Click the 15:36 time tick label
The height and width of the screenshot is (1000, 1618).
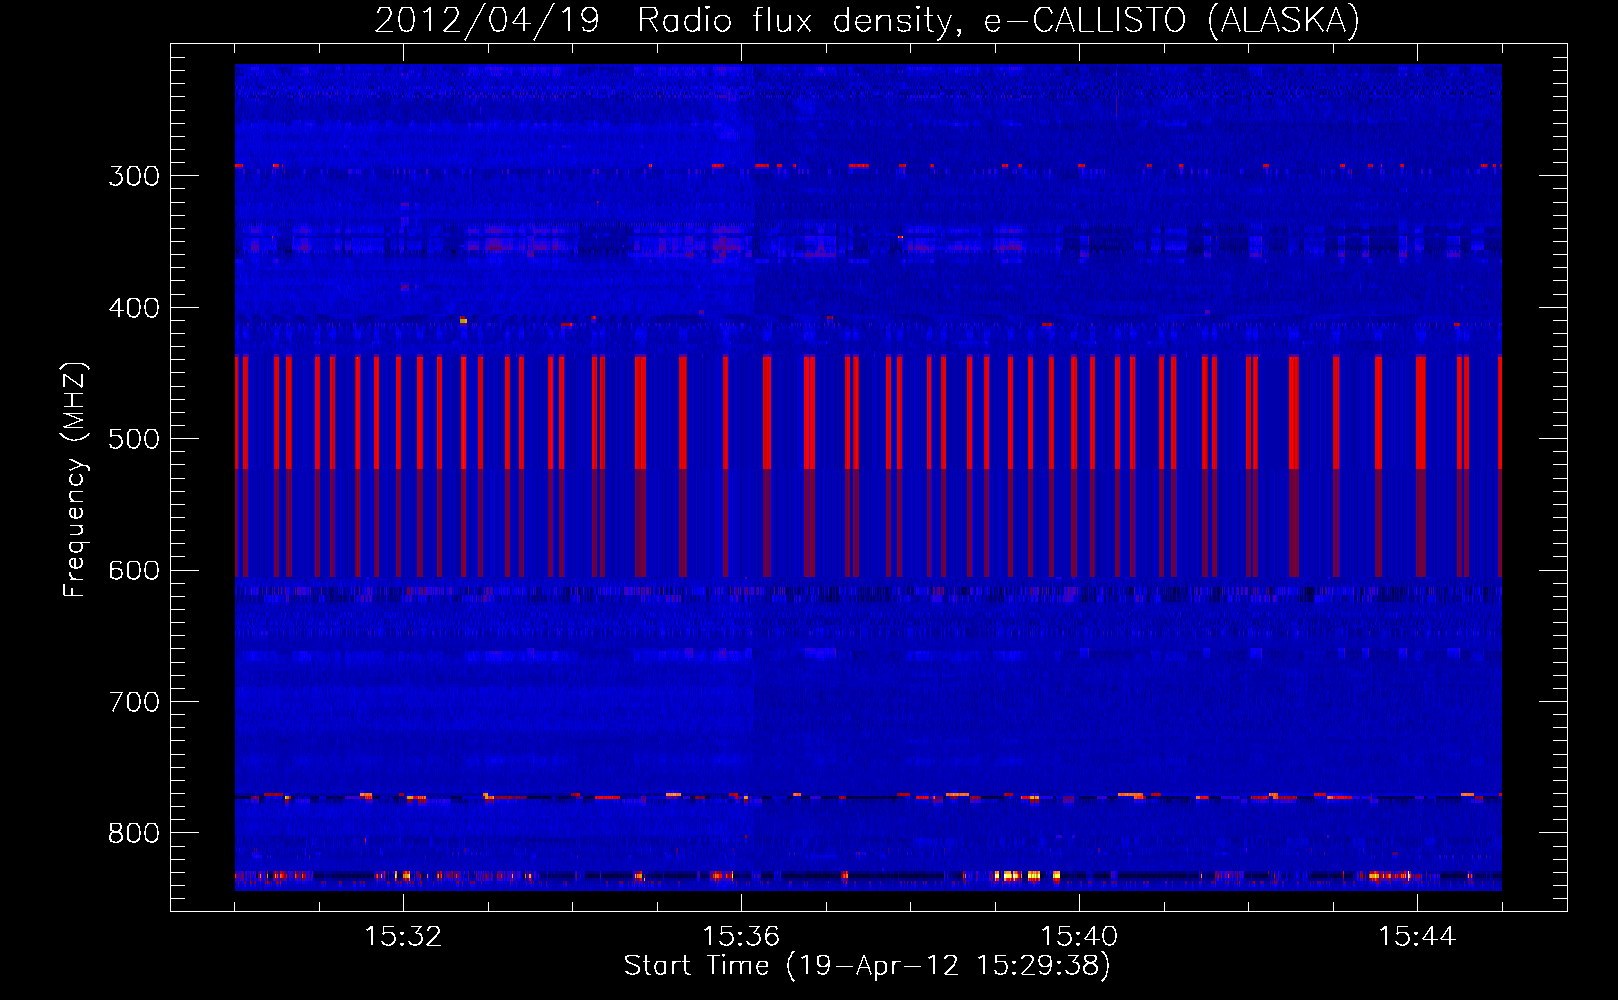pos(741,937)
